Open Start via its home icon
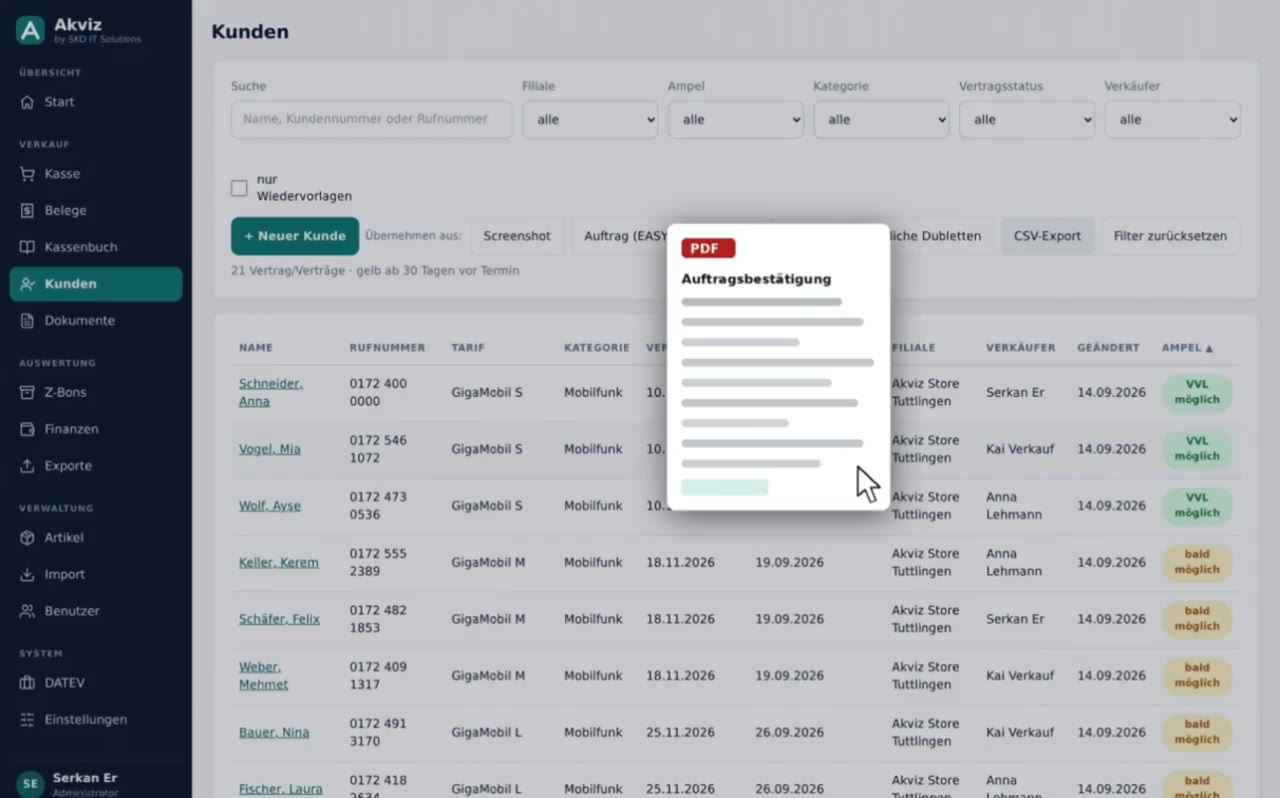Image resolution: width=1280 pixels, height=798 pixels. point(27,102)
